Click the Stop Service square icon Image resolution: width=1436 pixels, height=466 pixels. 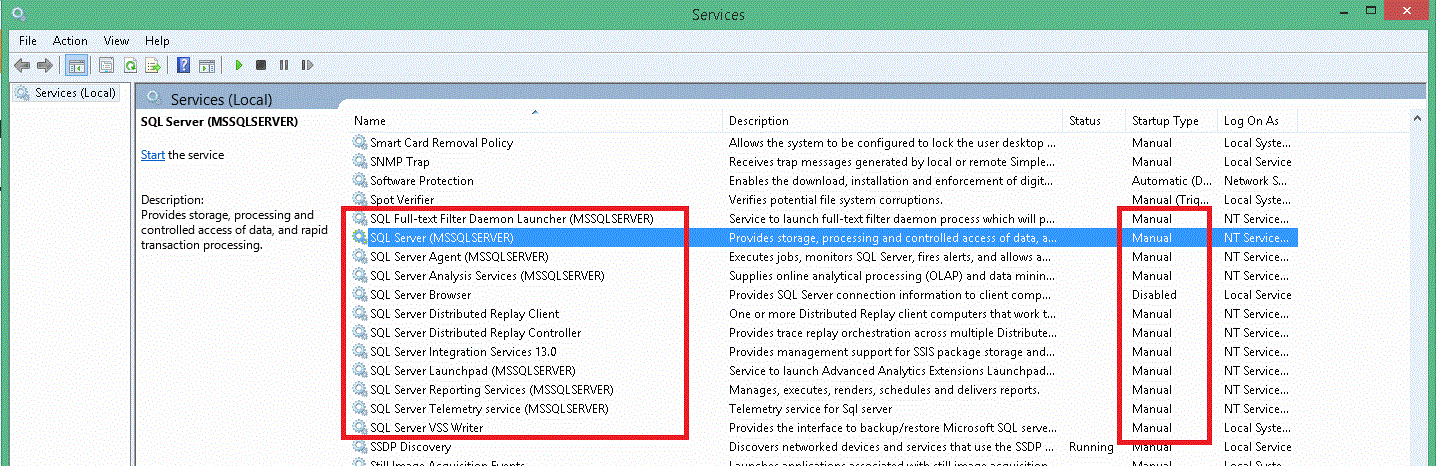[x=261, y=65]
